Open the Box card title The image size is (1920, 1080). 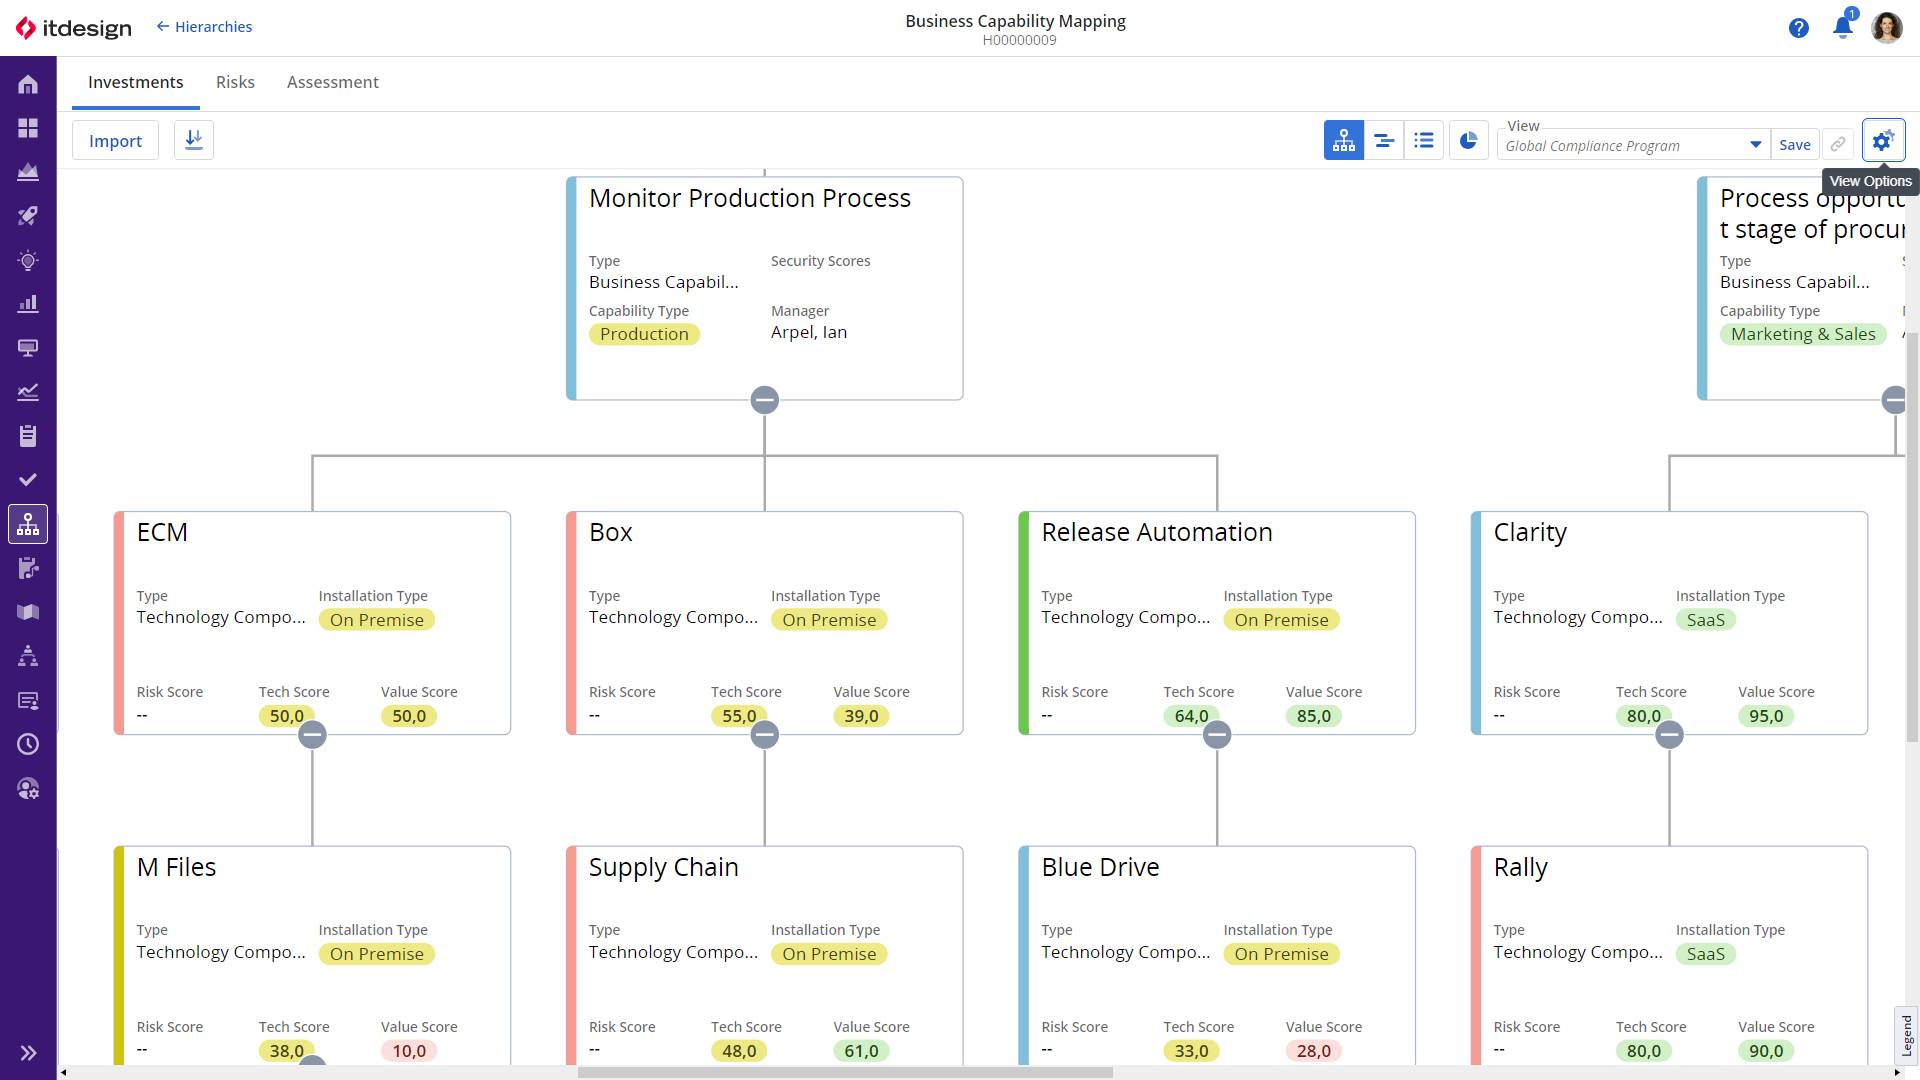[x=611, y=532]
